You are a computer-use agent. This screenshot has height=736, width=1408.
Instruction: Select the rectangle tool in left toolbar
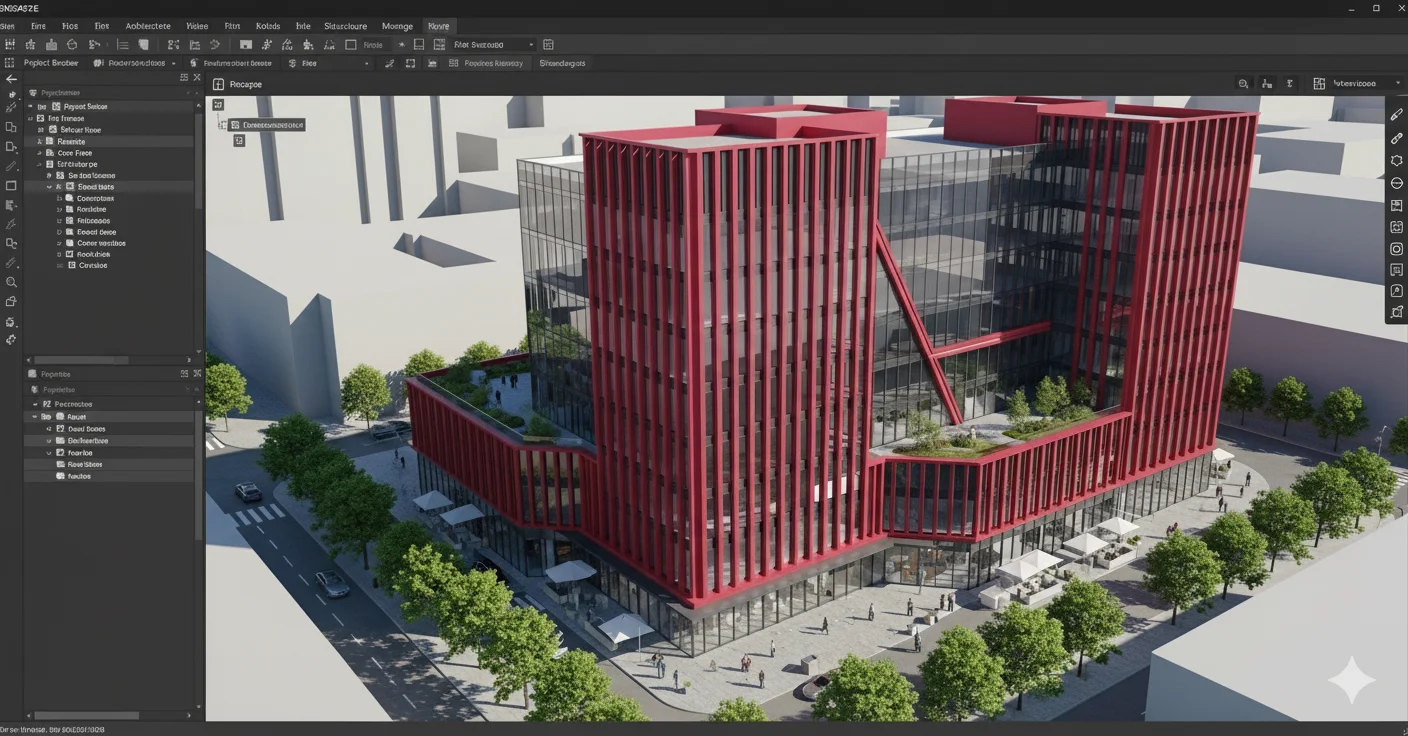[11, 186]
